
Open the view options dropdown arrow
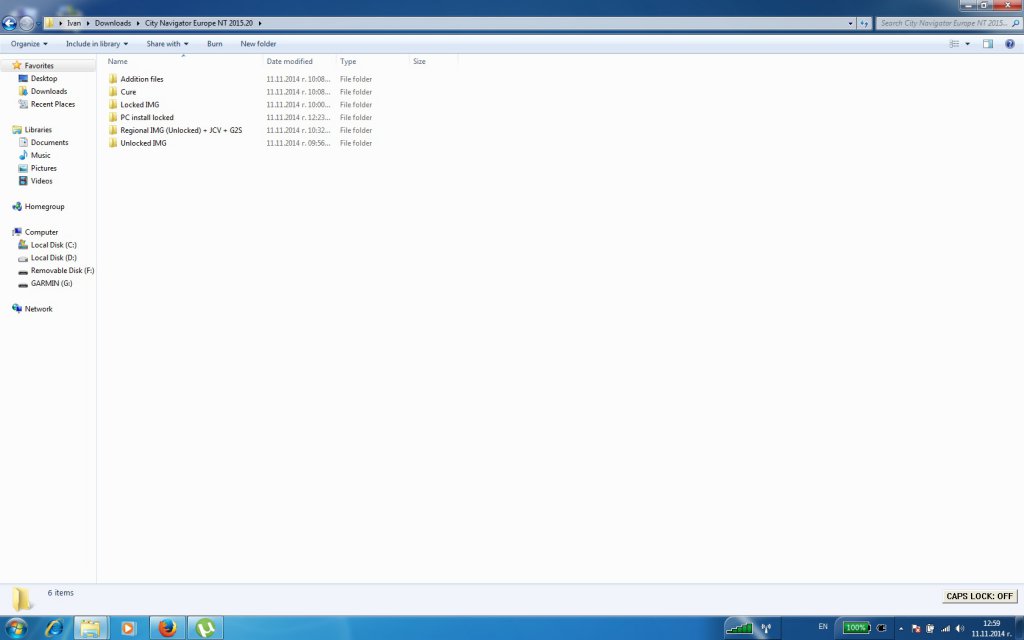coord(967,44)
